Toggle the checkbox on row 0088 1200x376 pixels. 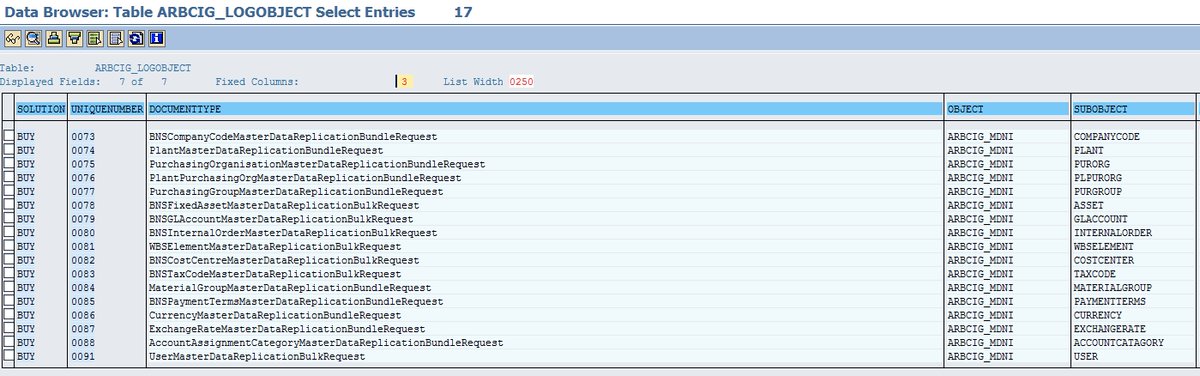pyautogui.click(x=9, y=342)
